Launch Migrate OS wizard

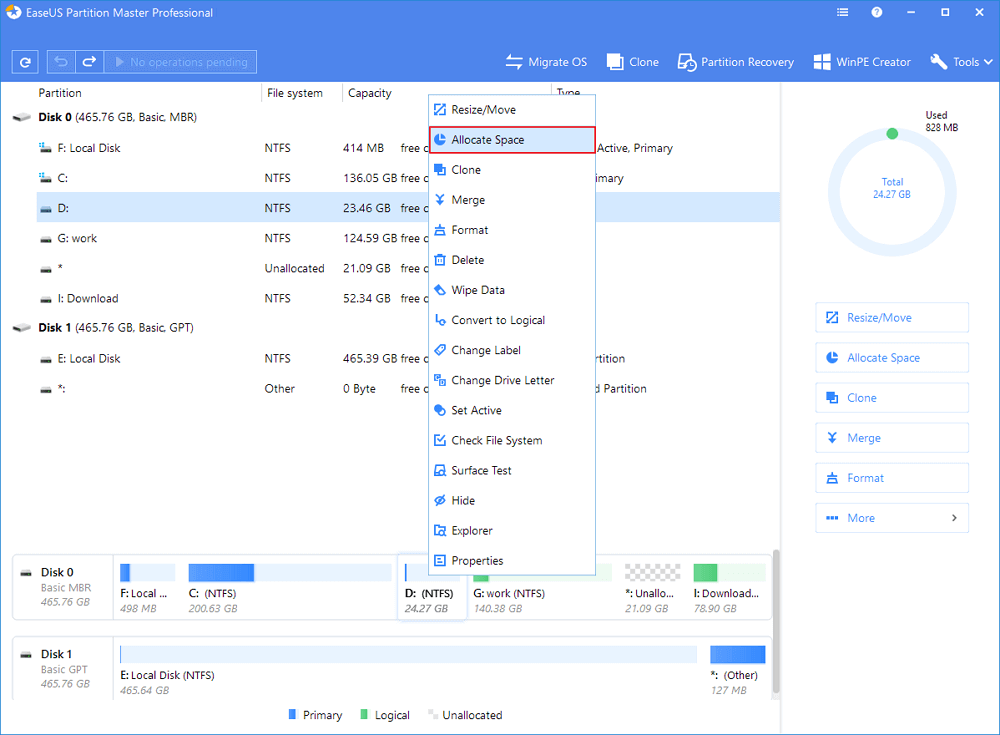546,62
